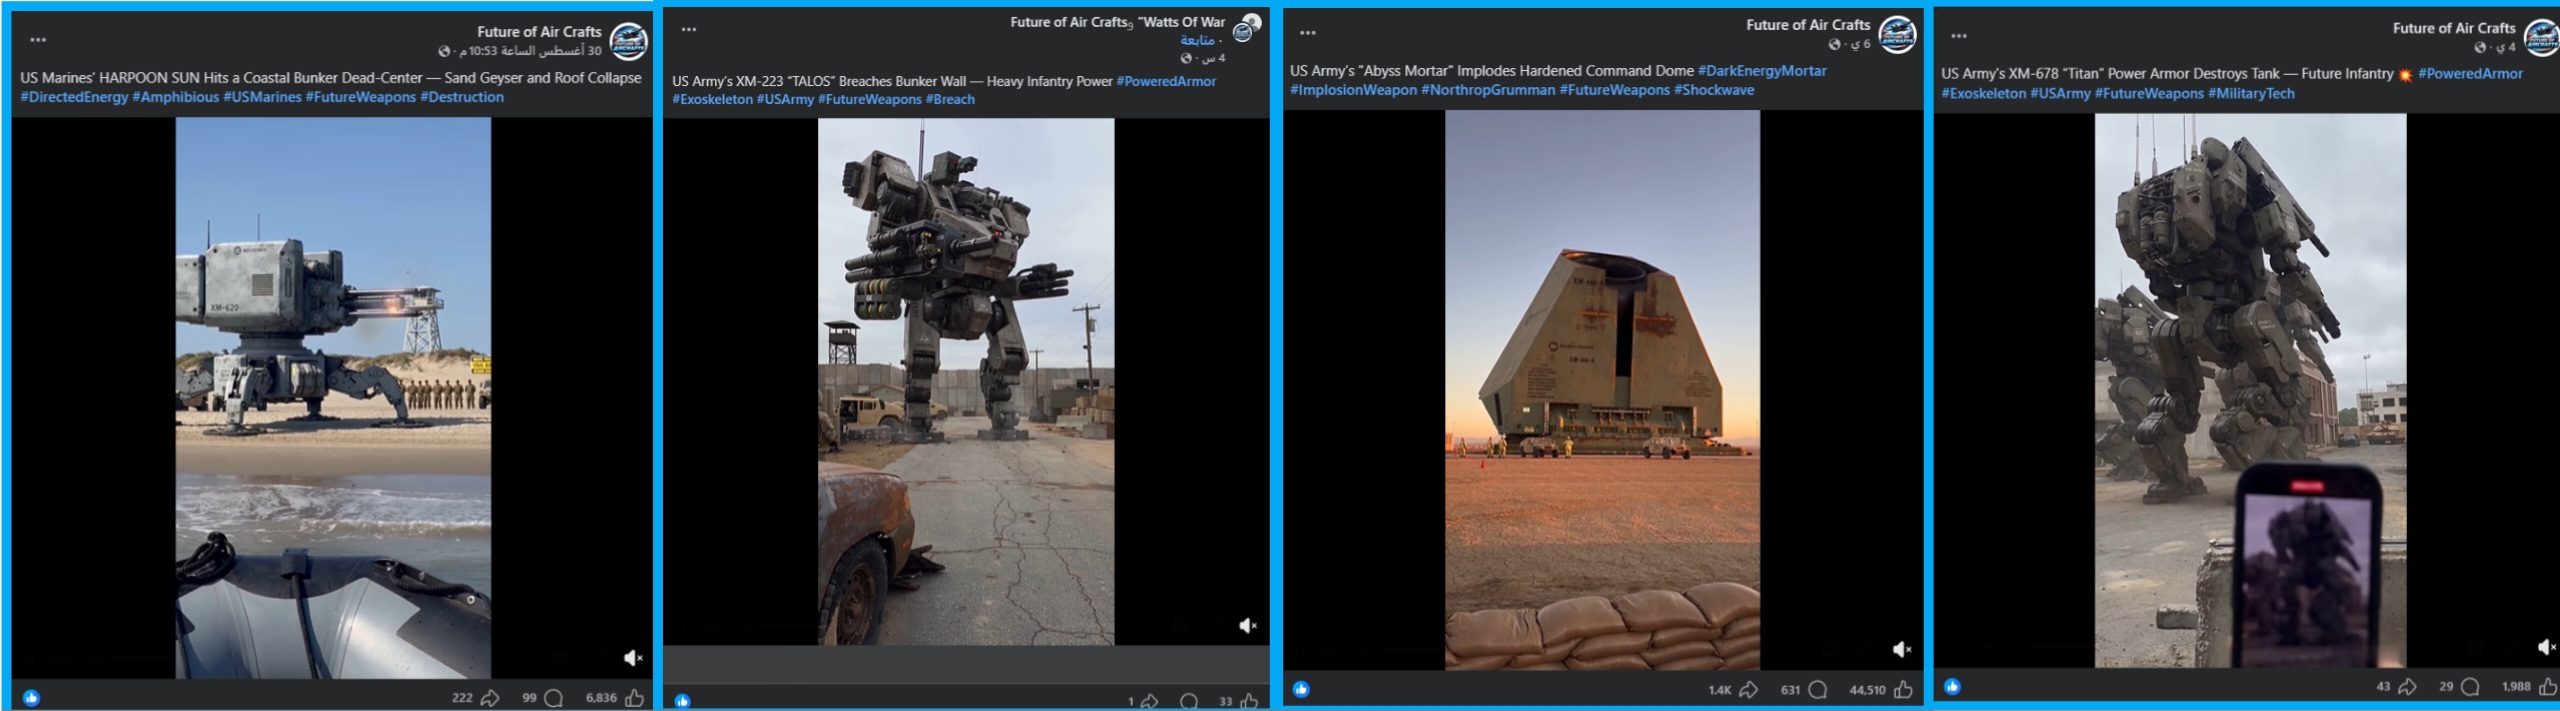Open #FutureWeapons on HARPOON SUN post
The width and height of the screenshot is (2560, 711).
click(361, 97)
